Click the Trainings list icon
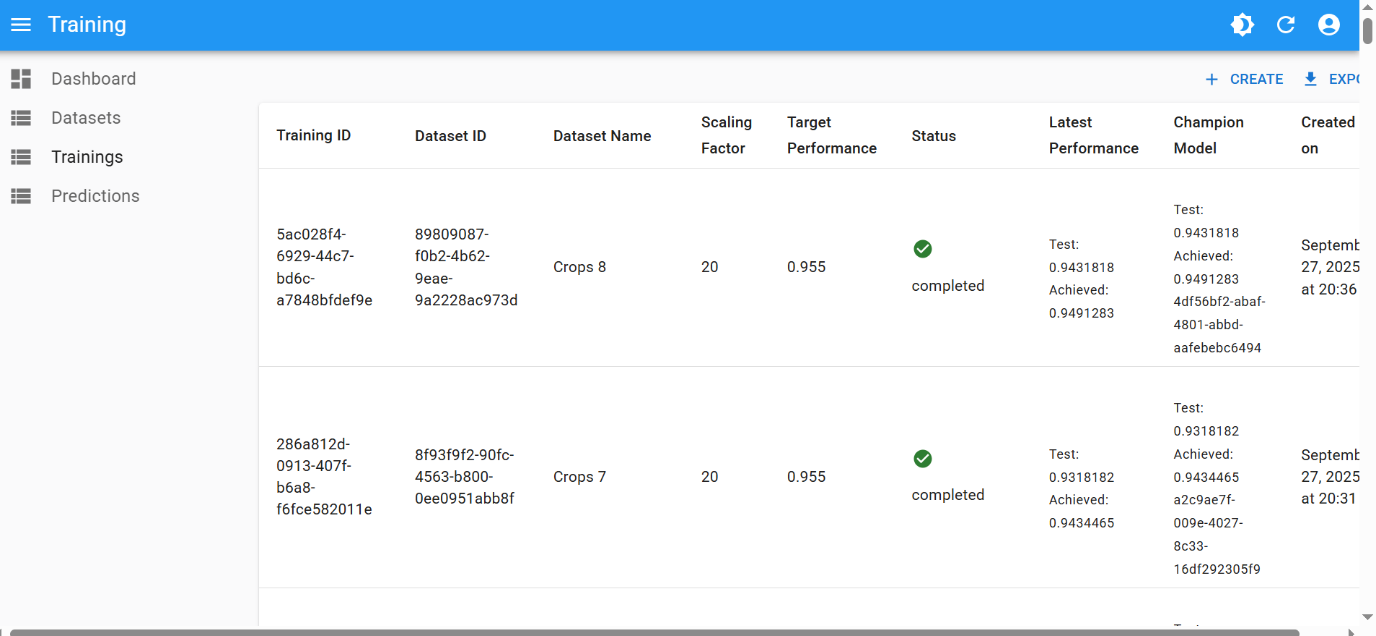 point(21,157)
